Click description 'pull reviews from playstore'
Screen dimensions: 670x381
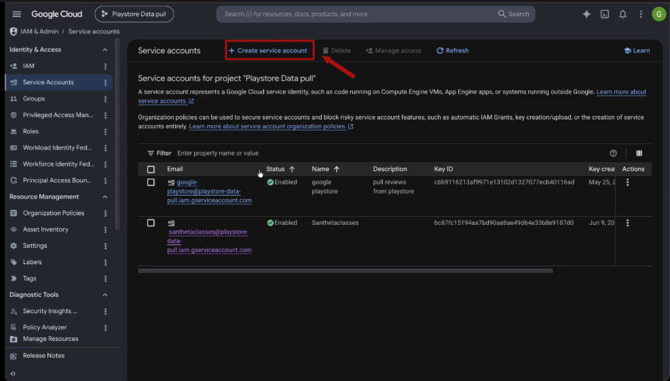coord(393,187)
